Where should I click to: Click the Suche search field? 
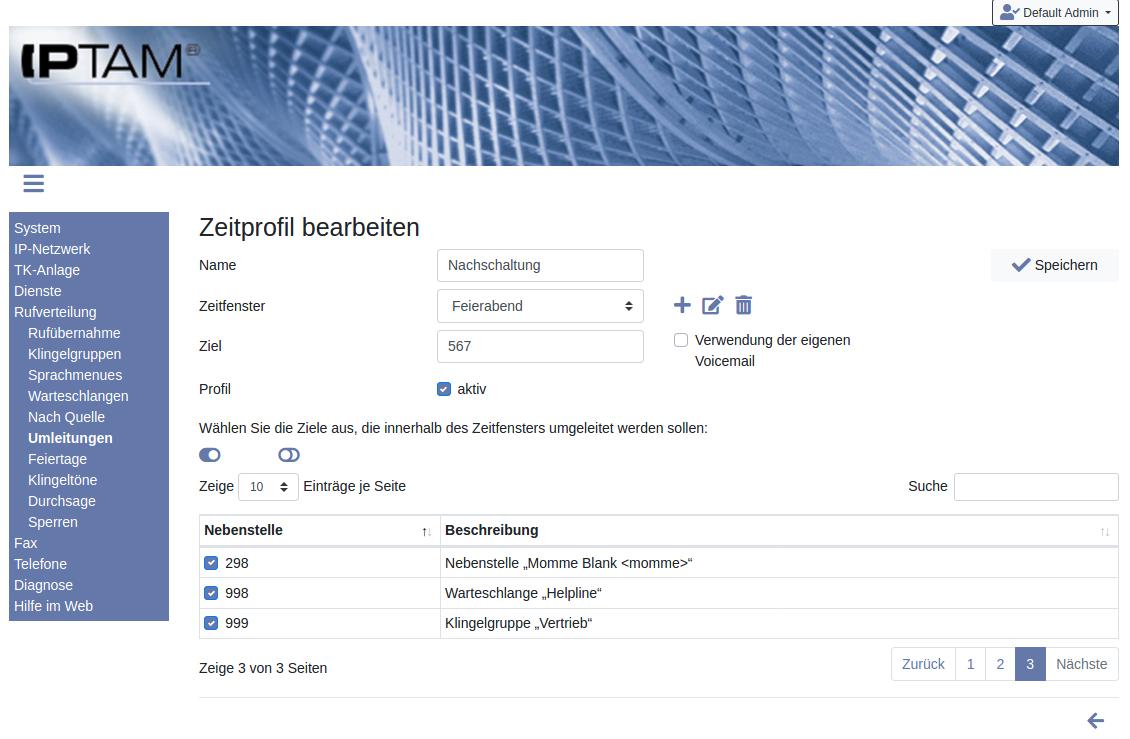click(x=1035, y=487)
